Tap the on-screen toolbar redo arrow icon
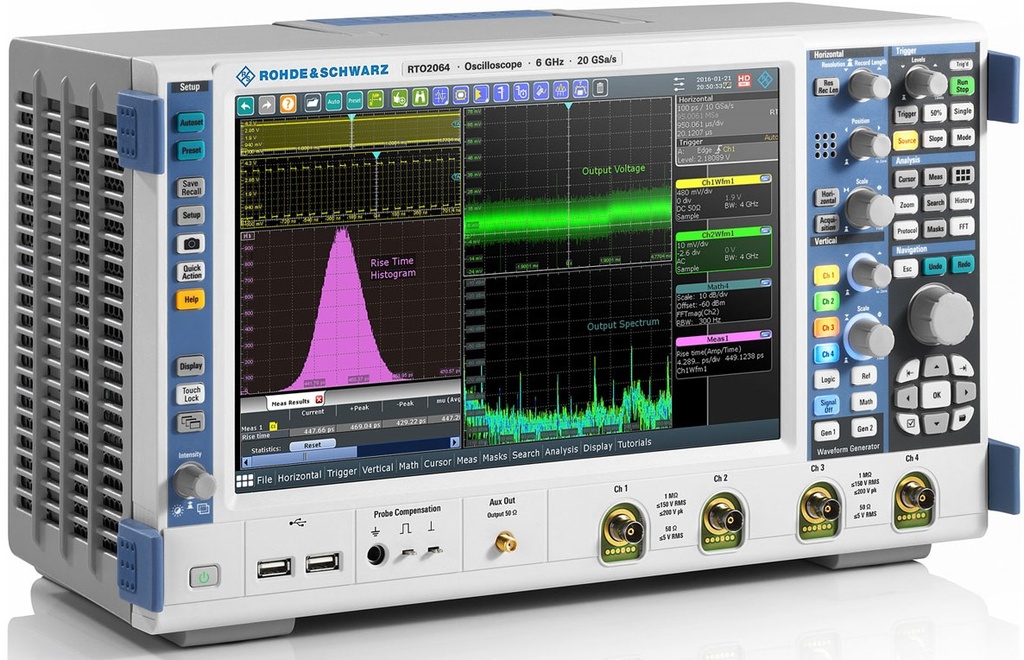Viewport: 1024px width, 660px height. point(266,104)
